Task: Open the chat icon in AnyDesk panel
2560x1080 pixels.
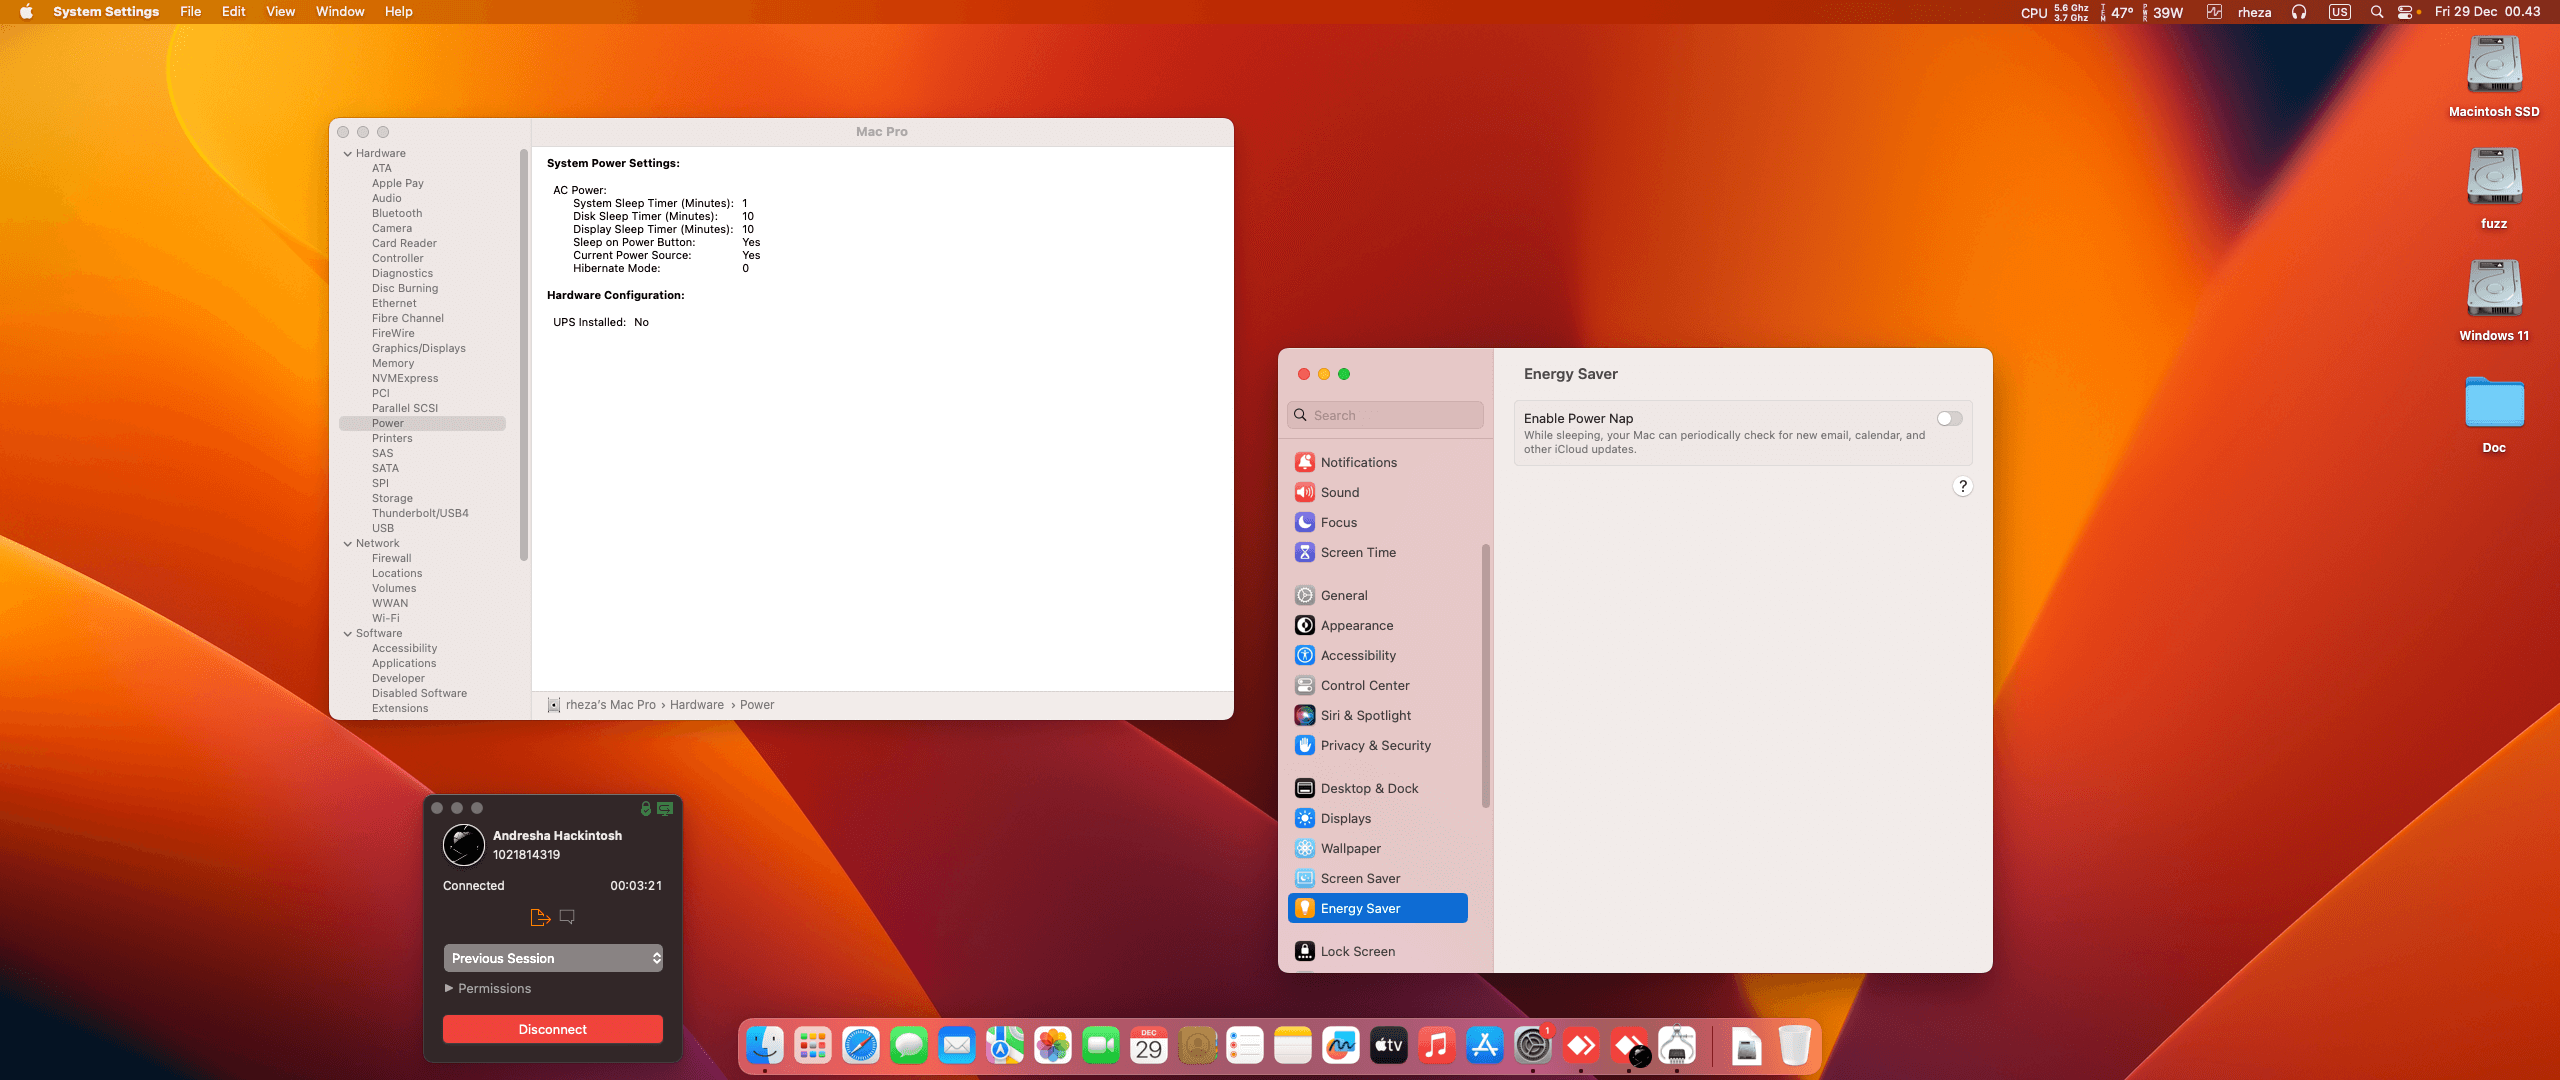Action: coord(567,917)
